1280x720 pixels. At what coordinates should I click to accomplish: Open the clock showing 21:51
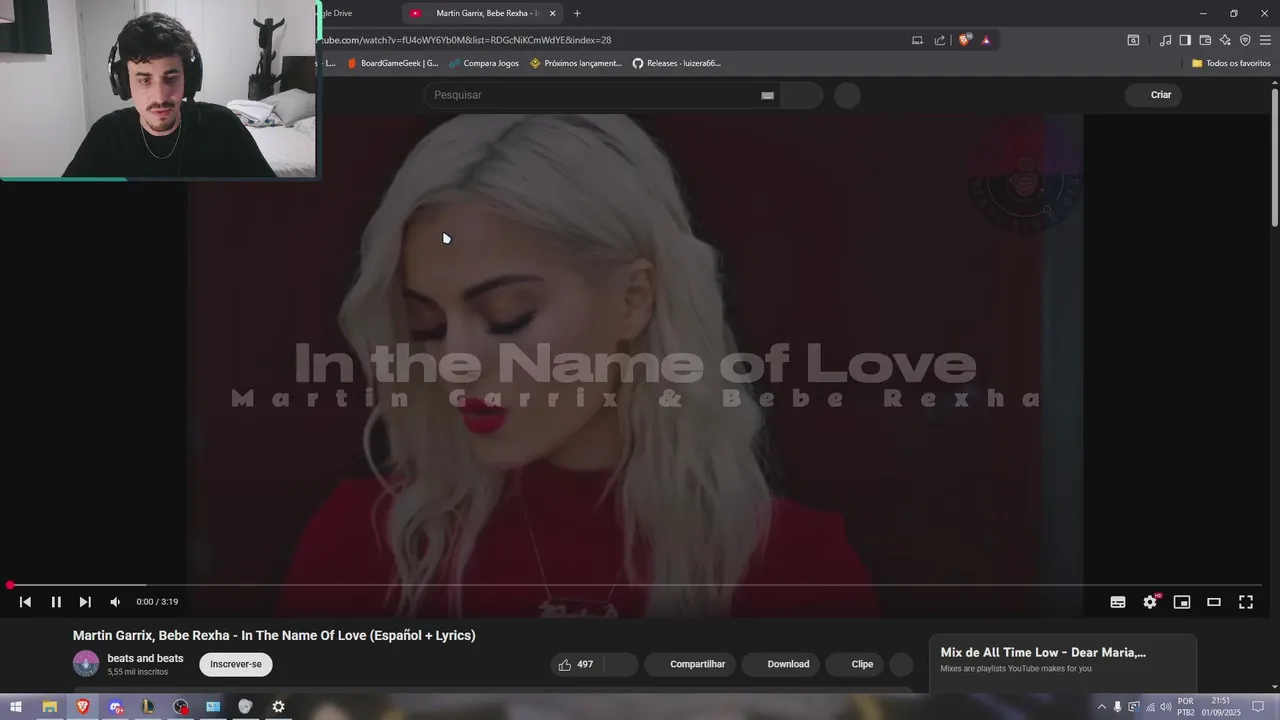1221,707
